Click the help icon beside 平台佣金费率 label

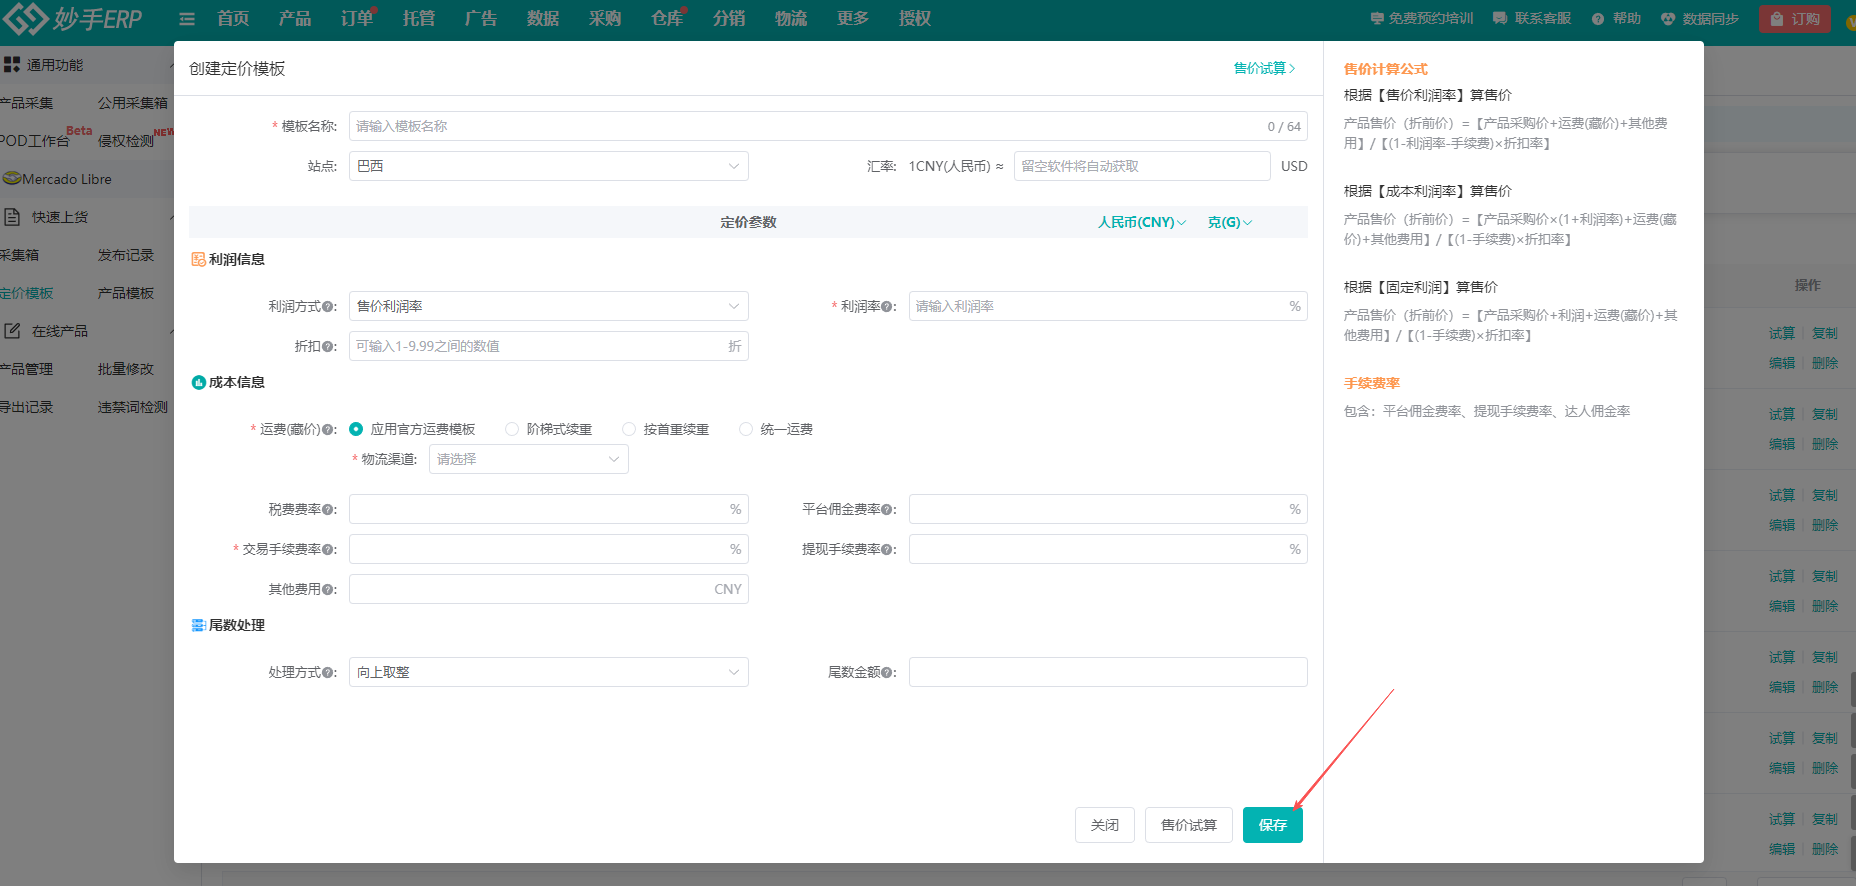tap(887, 510)
